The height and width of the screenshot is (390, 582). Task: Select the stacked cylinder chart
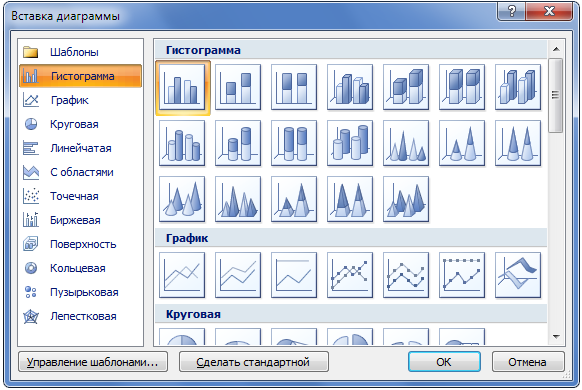click(238, 143)
